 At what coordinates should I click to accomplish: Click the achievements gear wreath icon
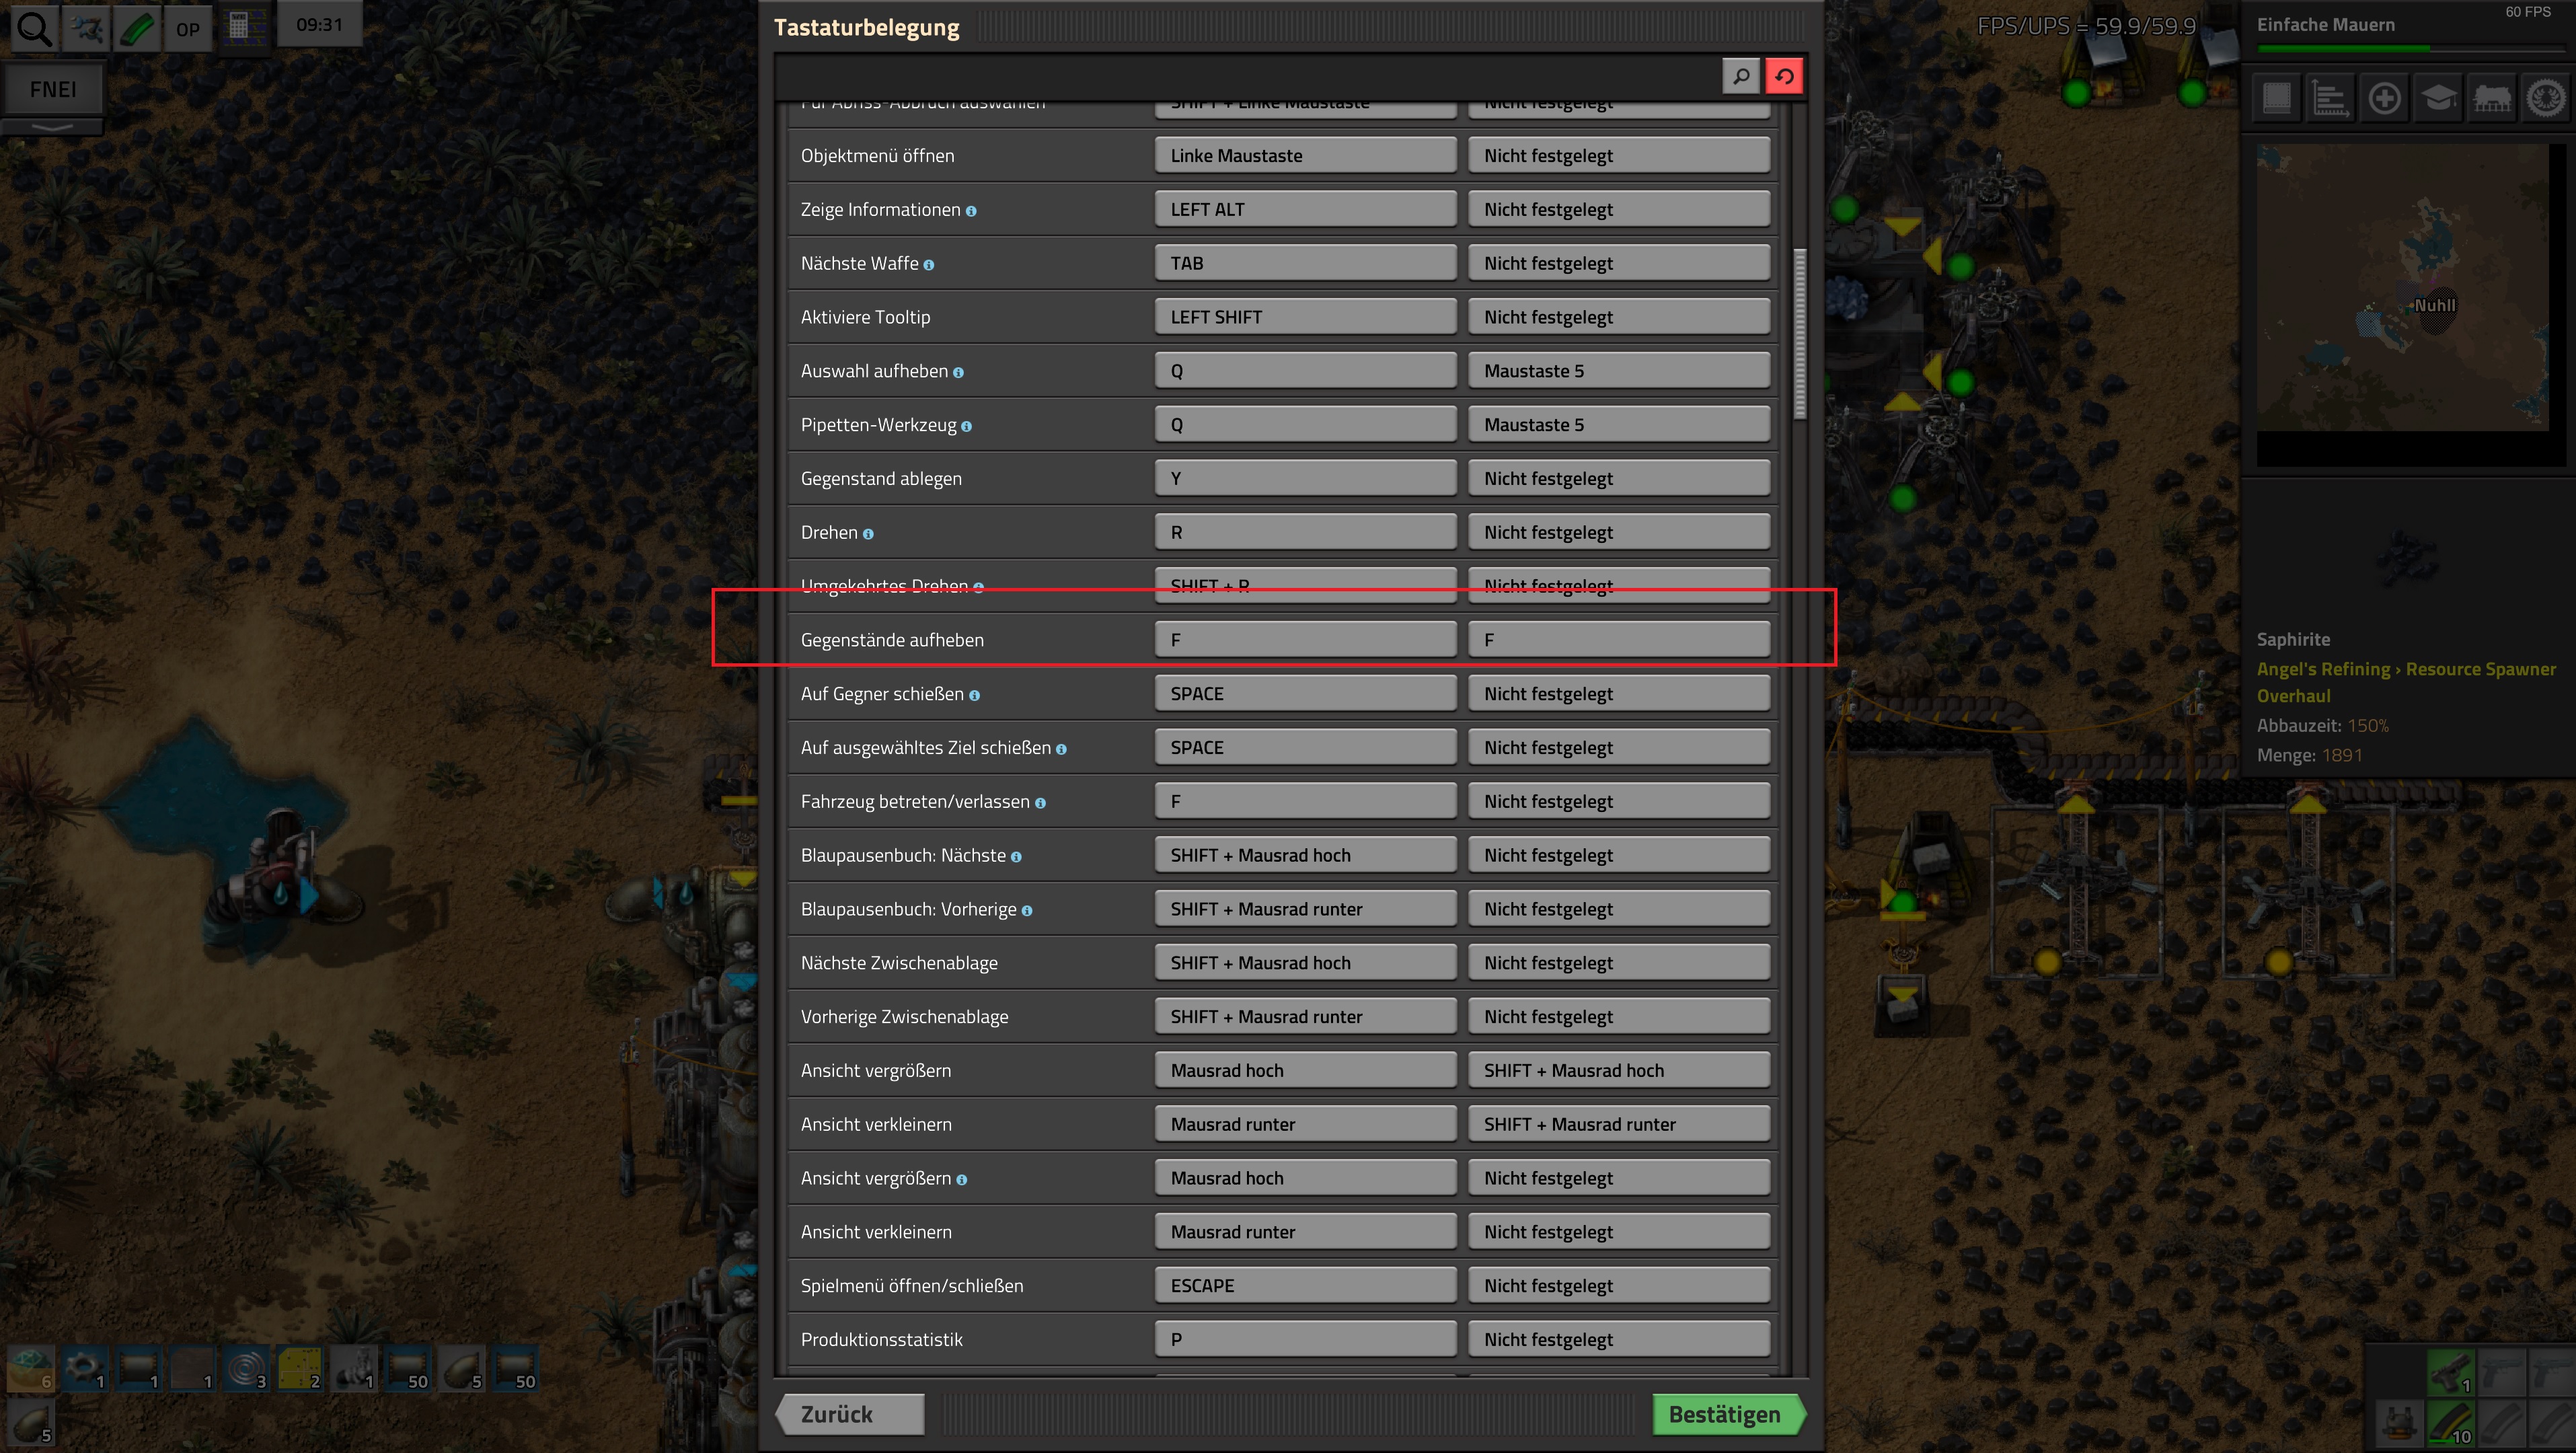coord(2546,98)
